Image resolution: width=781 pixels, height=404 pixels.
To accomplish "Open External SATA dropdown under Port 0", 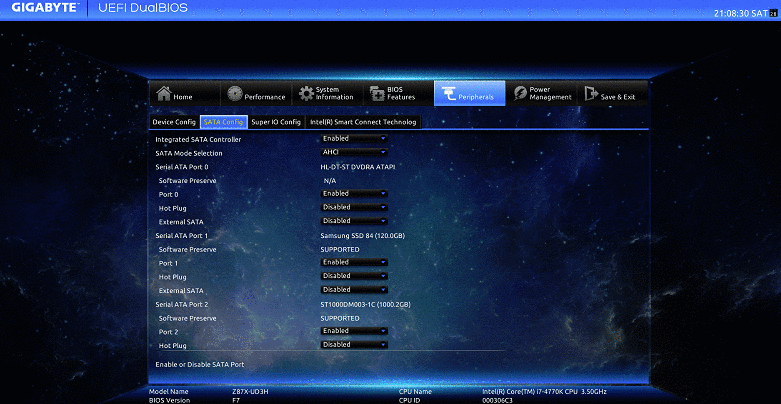I will point(354,221).
